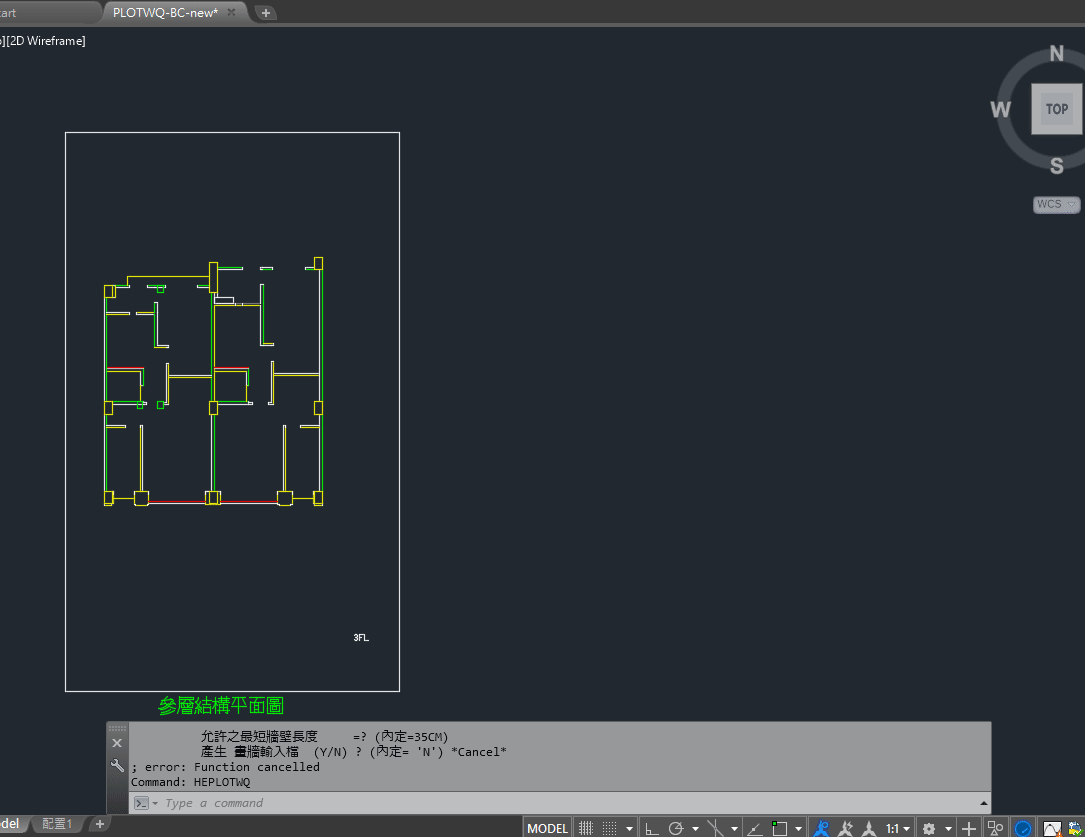
Task: Click recent commands prompt icon
Action: [141, 803]
